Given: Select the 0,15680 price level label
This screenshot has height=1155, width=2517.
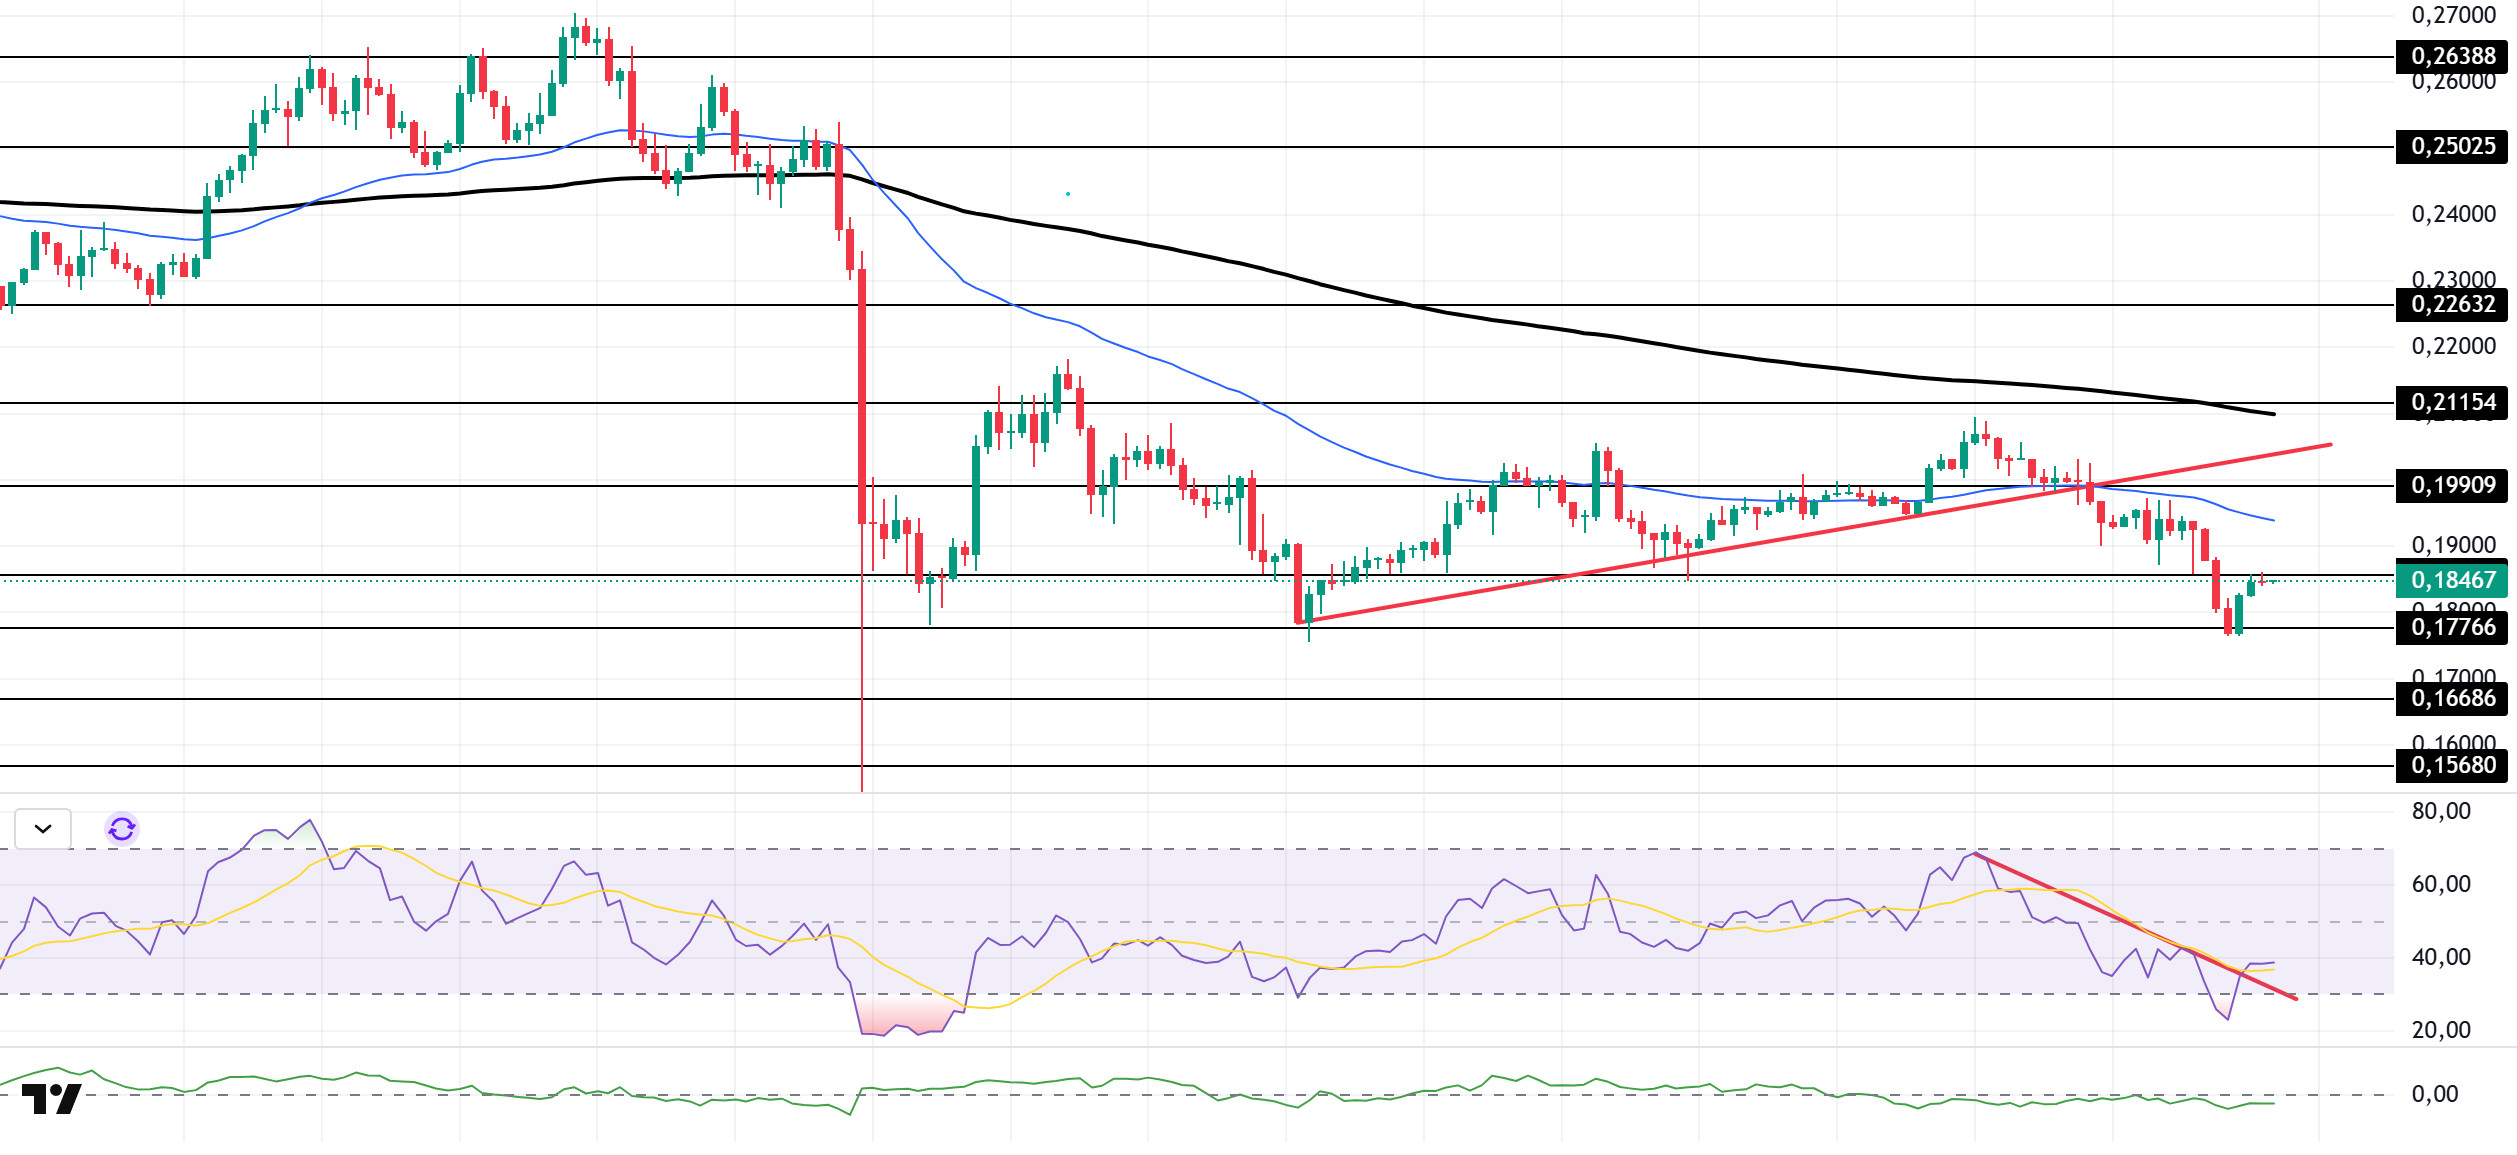Looking at the screenshot, I should coord(2451,766).
